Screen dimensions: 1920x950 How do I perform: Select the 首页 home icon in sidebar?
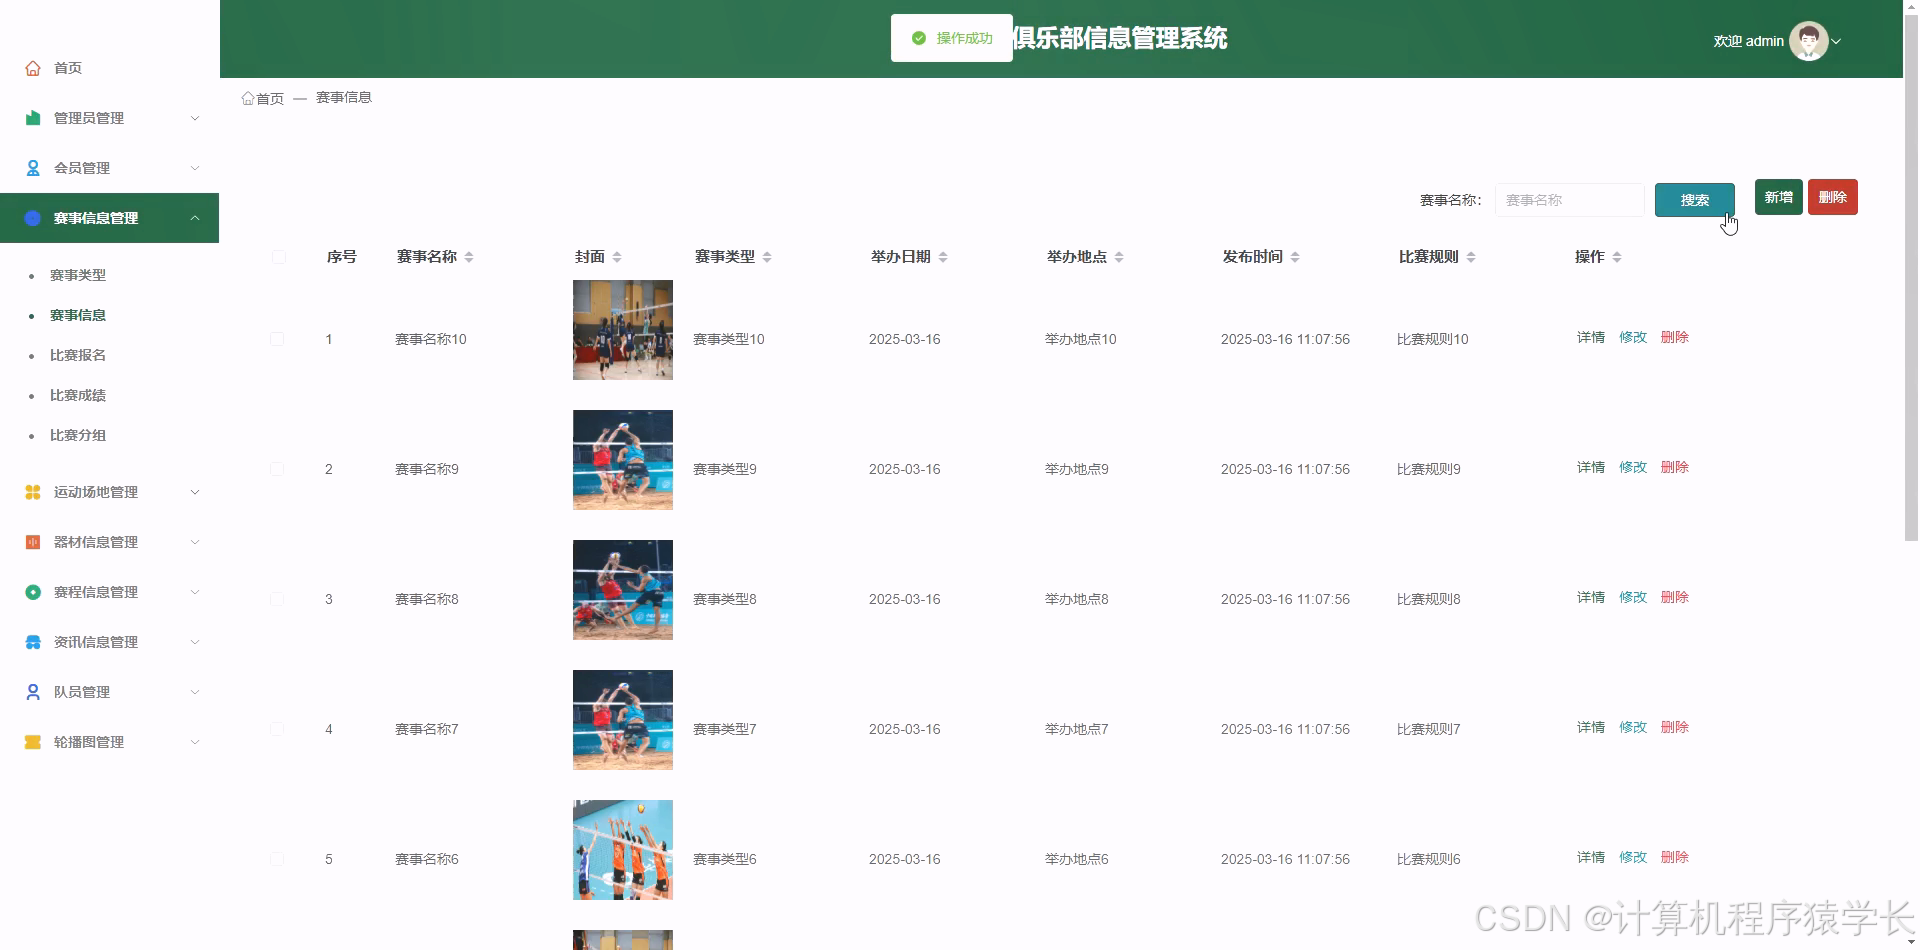[x=33, y=67]
